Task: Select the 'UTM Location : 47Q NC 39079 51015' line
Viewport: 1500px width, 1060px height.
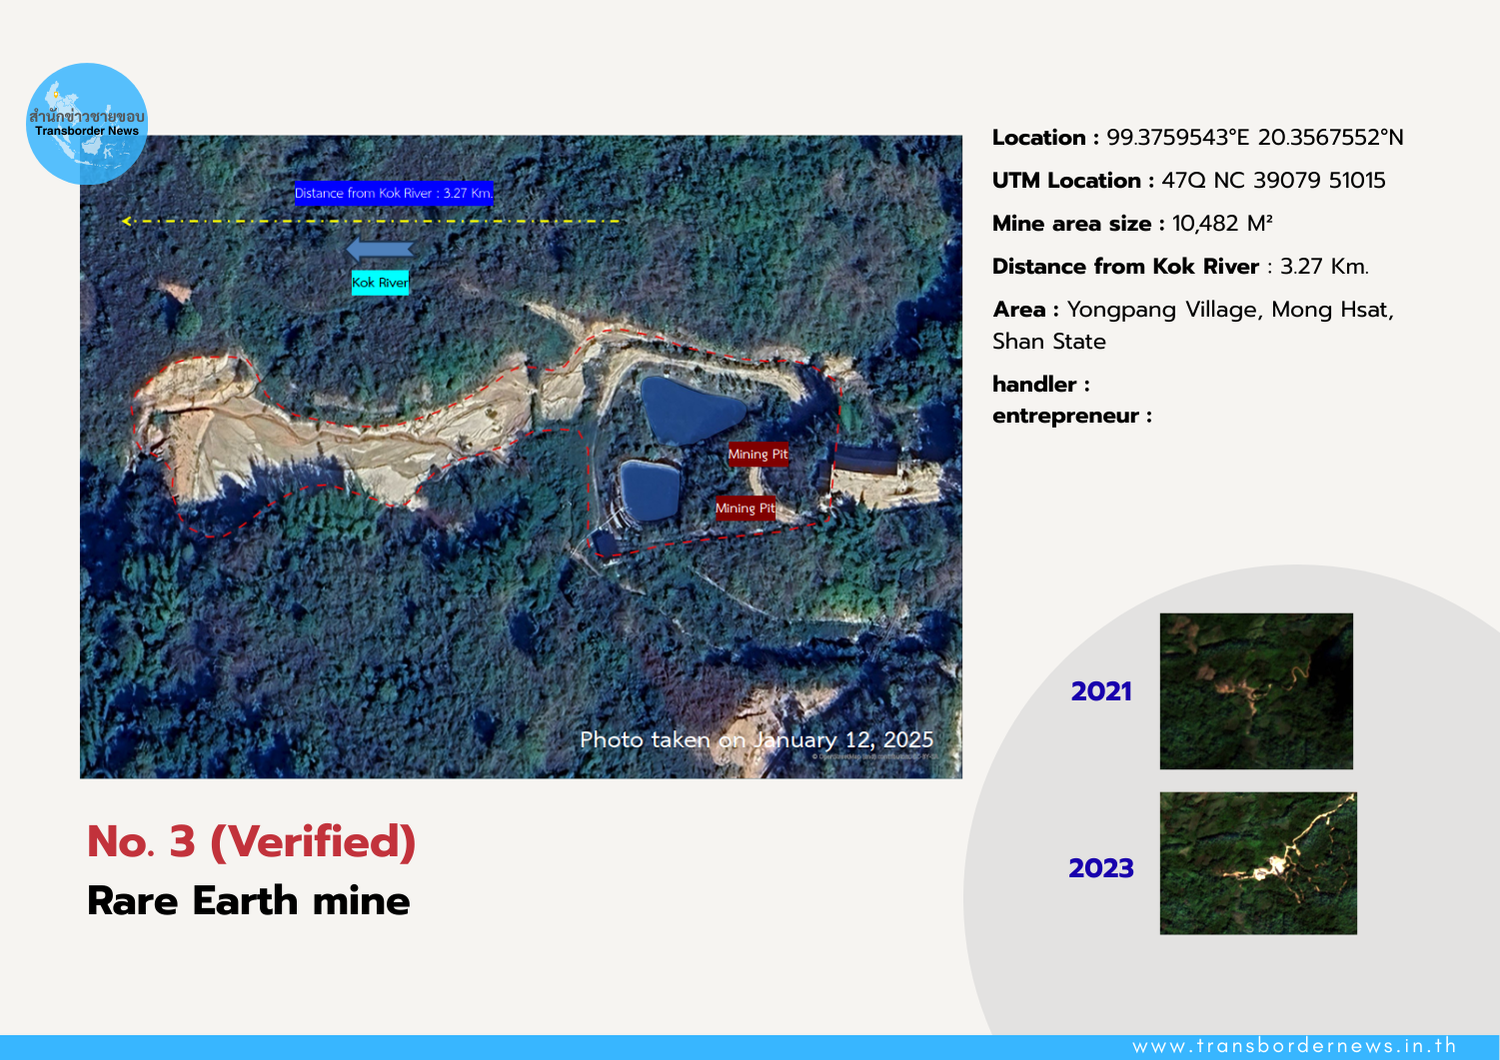Action: click(1189, 181)
